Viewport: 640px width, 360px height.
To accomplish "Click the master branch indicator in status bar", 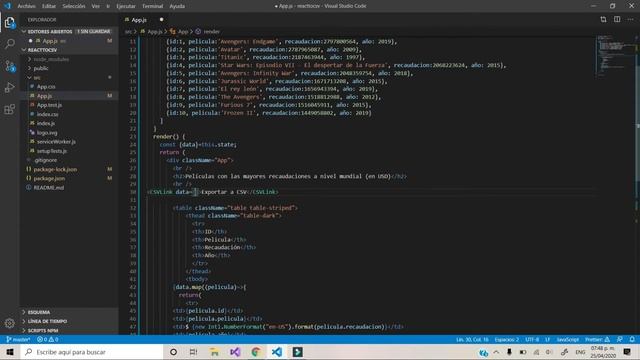I will (x=18, y=340).
